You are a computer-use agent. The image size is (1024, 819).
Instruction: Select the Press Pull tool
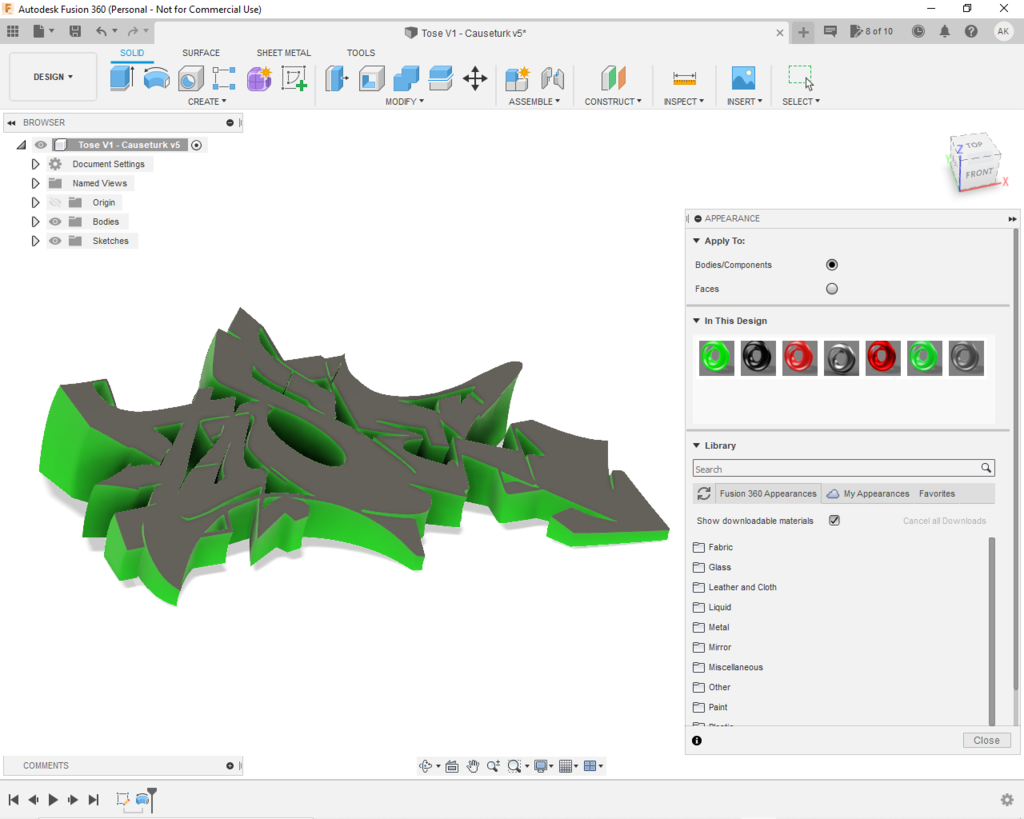(x=337, y=78)
